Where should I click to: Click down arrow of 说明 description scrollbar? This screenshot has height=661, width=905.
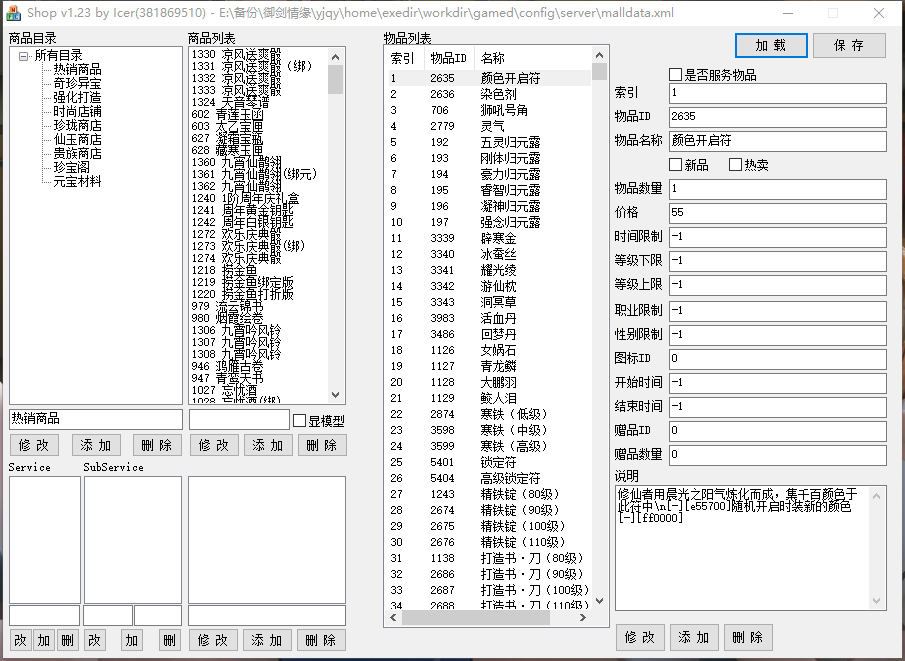pos(877,601)
